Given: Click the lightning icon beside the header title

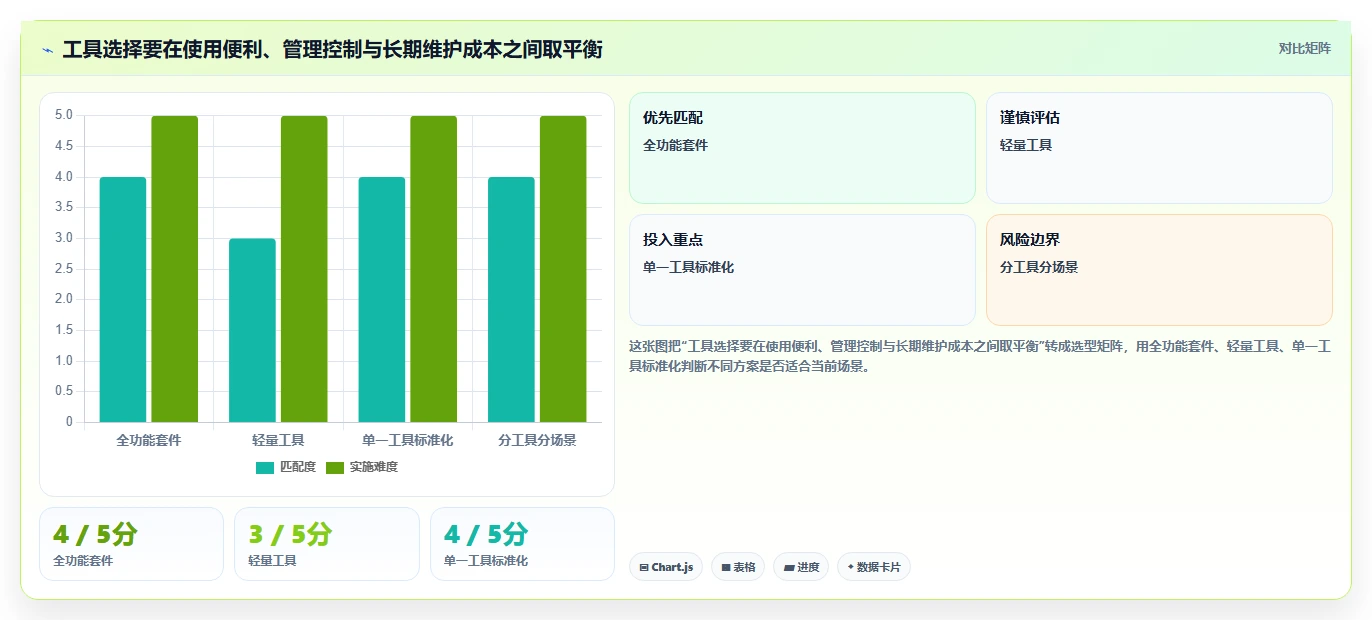Looking at the screenshot, I should coord(47,50).
